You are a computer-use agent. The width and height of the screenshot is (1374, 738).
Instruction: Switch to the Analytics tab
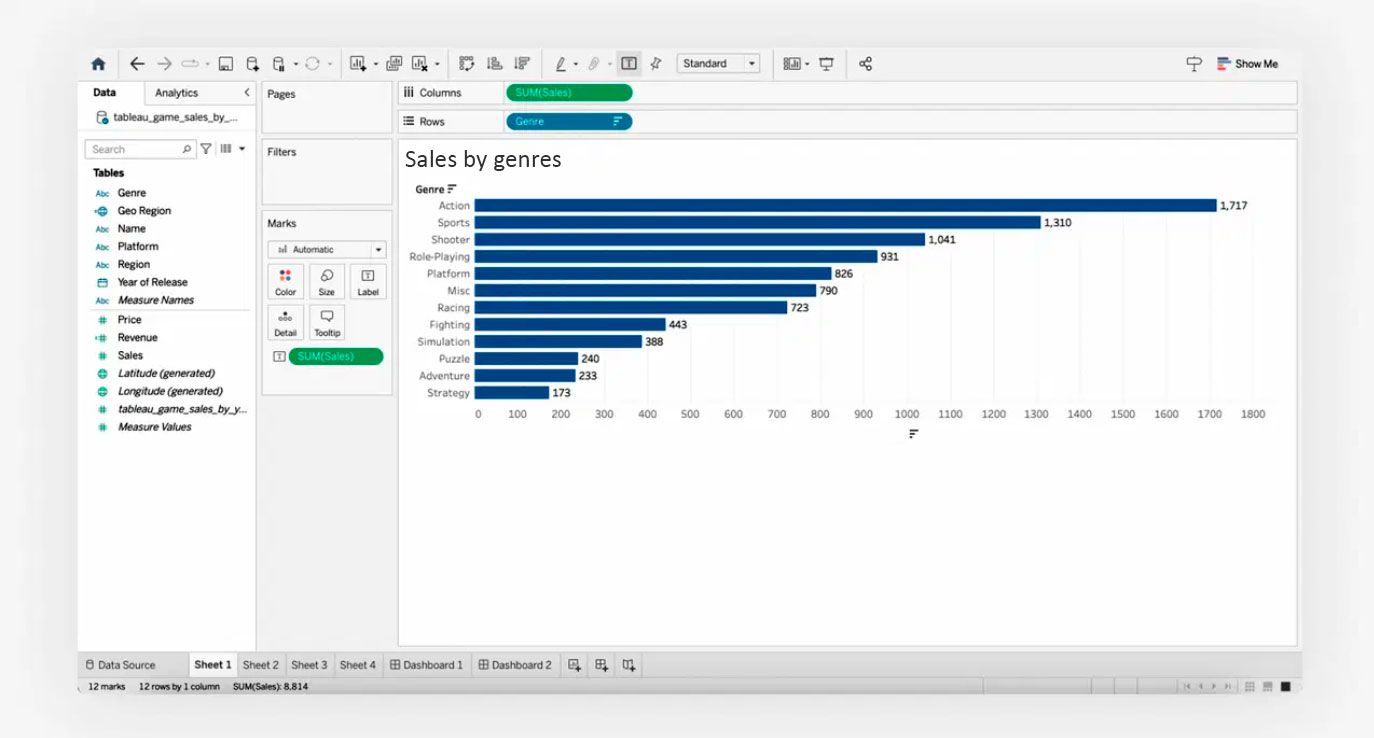176,93
